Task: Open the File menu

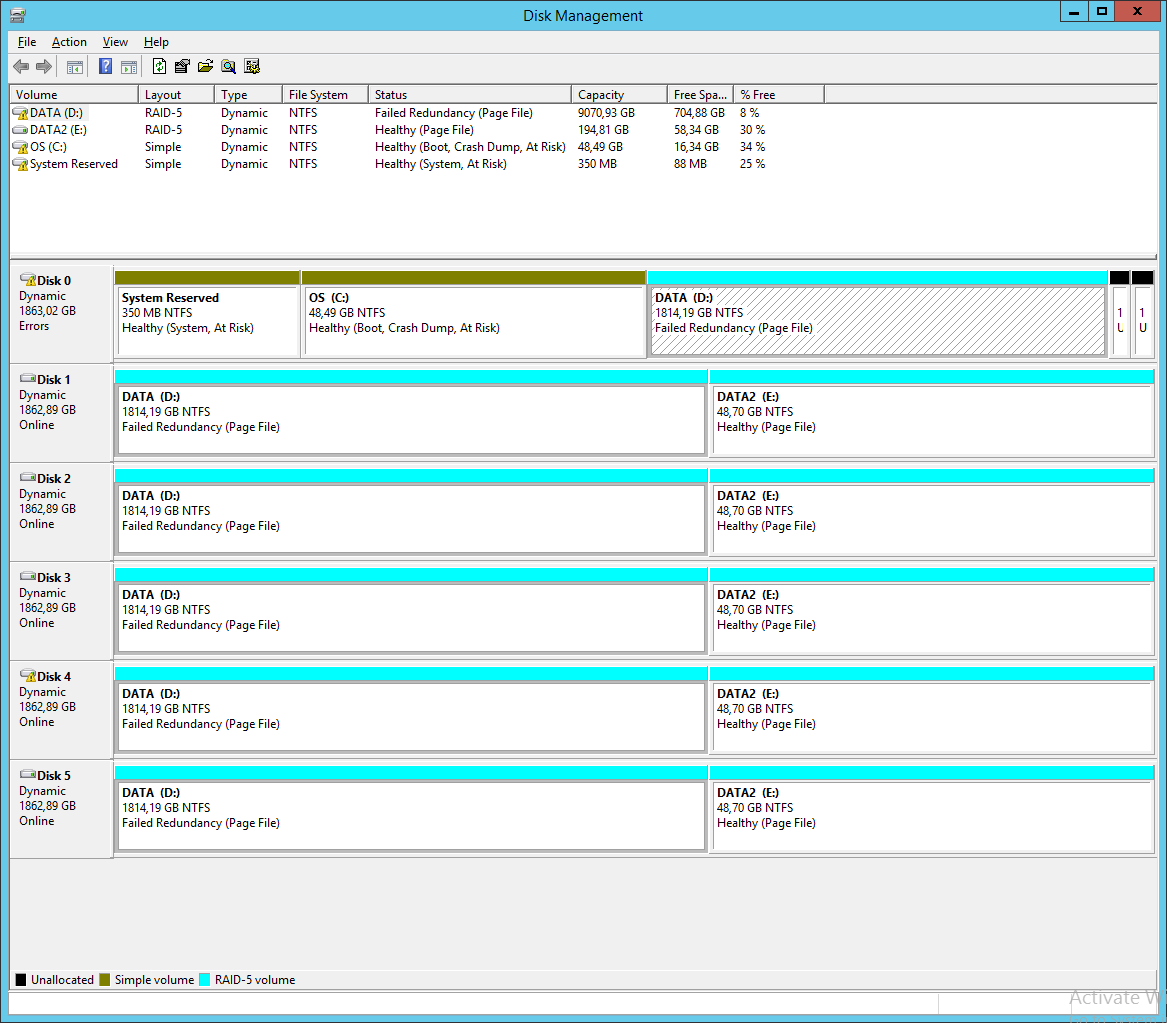Action: pyautogui.click(x=27, y=42)
